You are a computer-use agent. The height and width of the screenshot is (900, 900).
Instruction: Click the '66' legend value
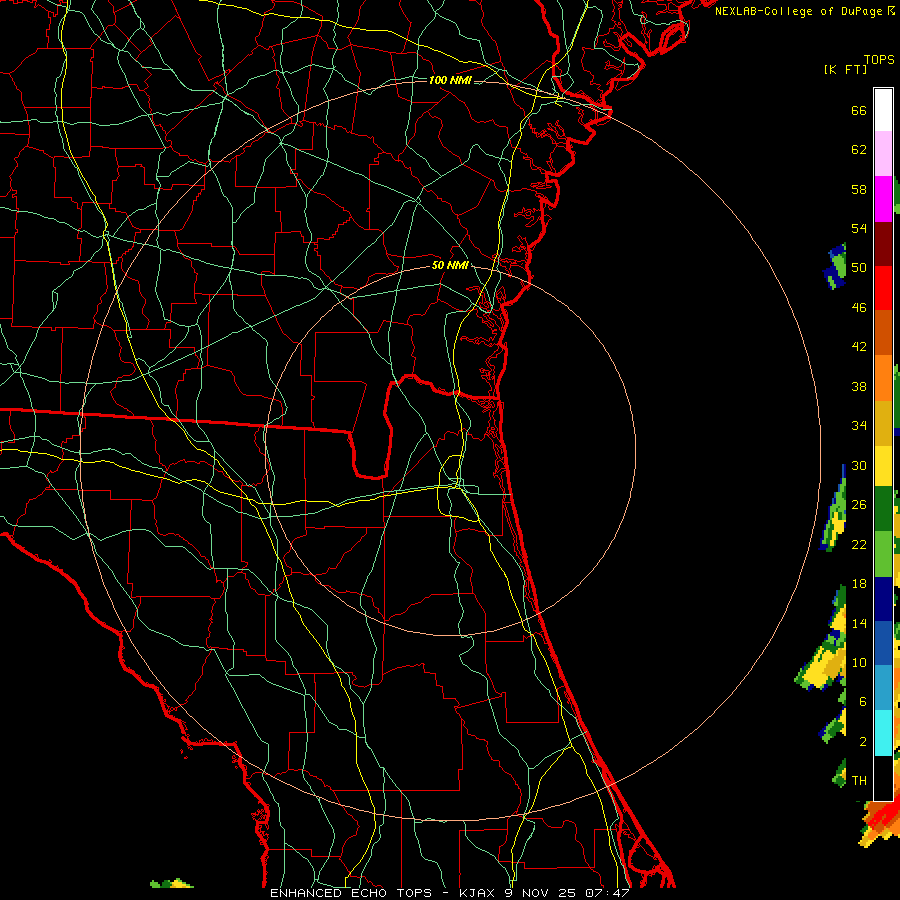click(859, 110)
